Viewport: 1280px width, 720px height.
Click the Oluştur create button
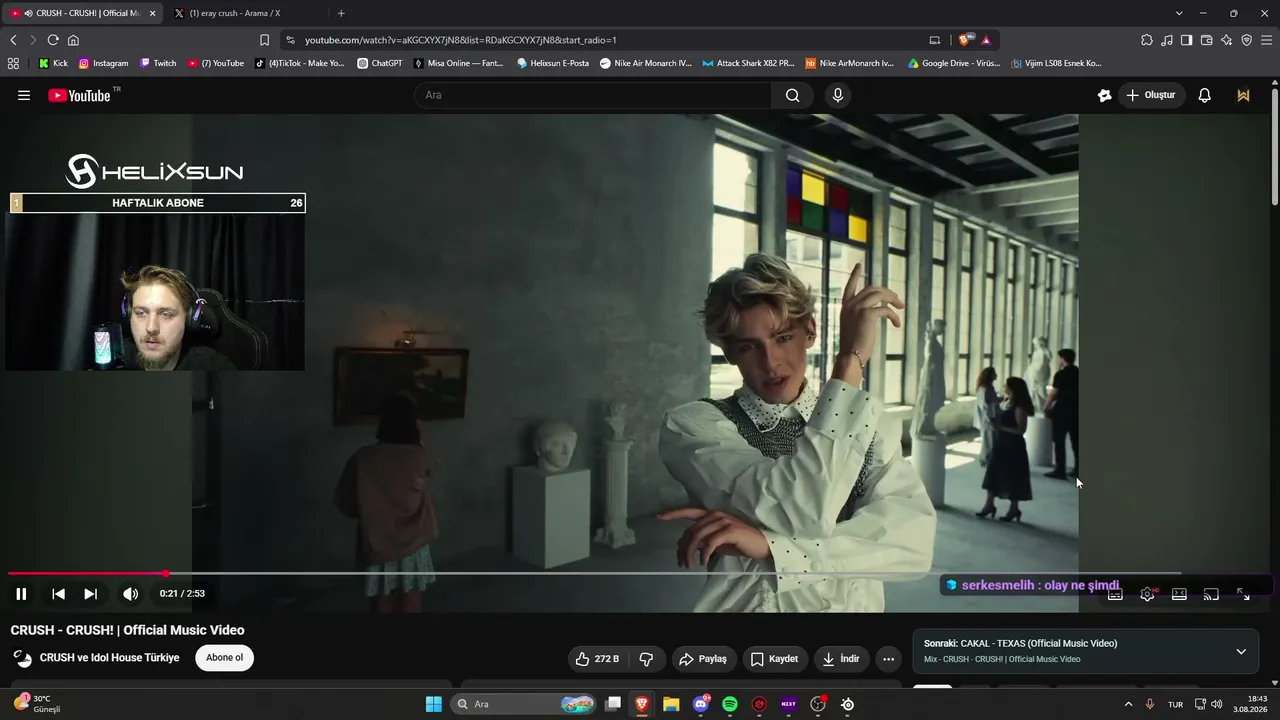click(1150, 95)
